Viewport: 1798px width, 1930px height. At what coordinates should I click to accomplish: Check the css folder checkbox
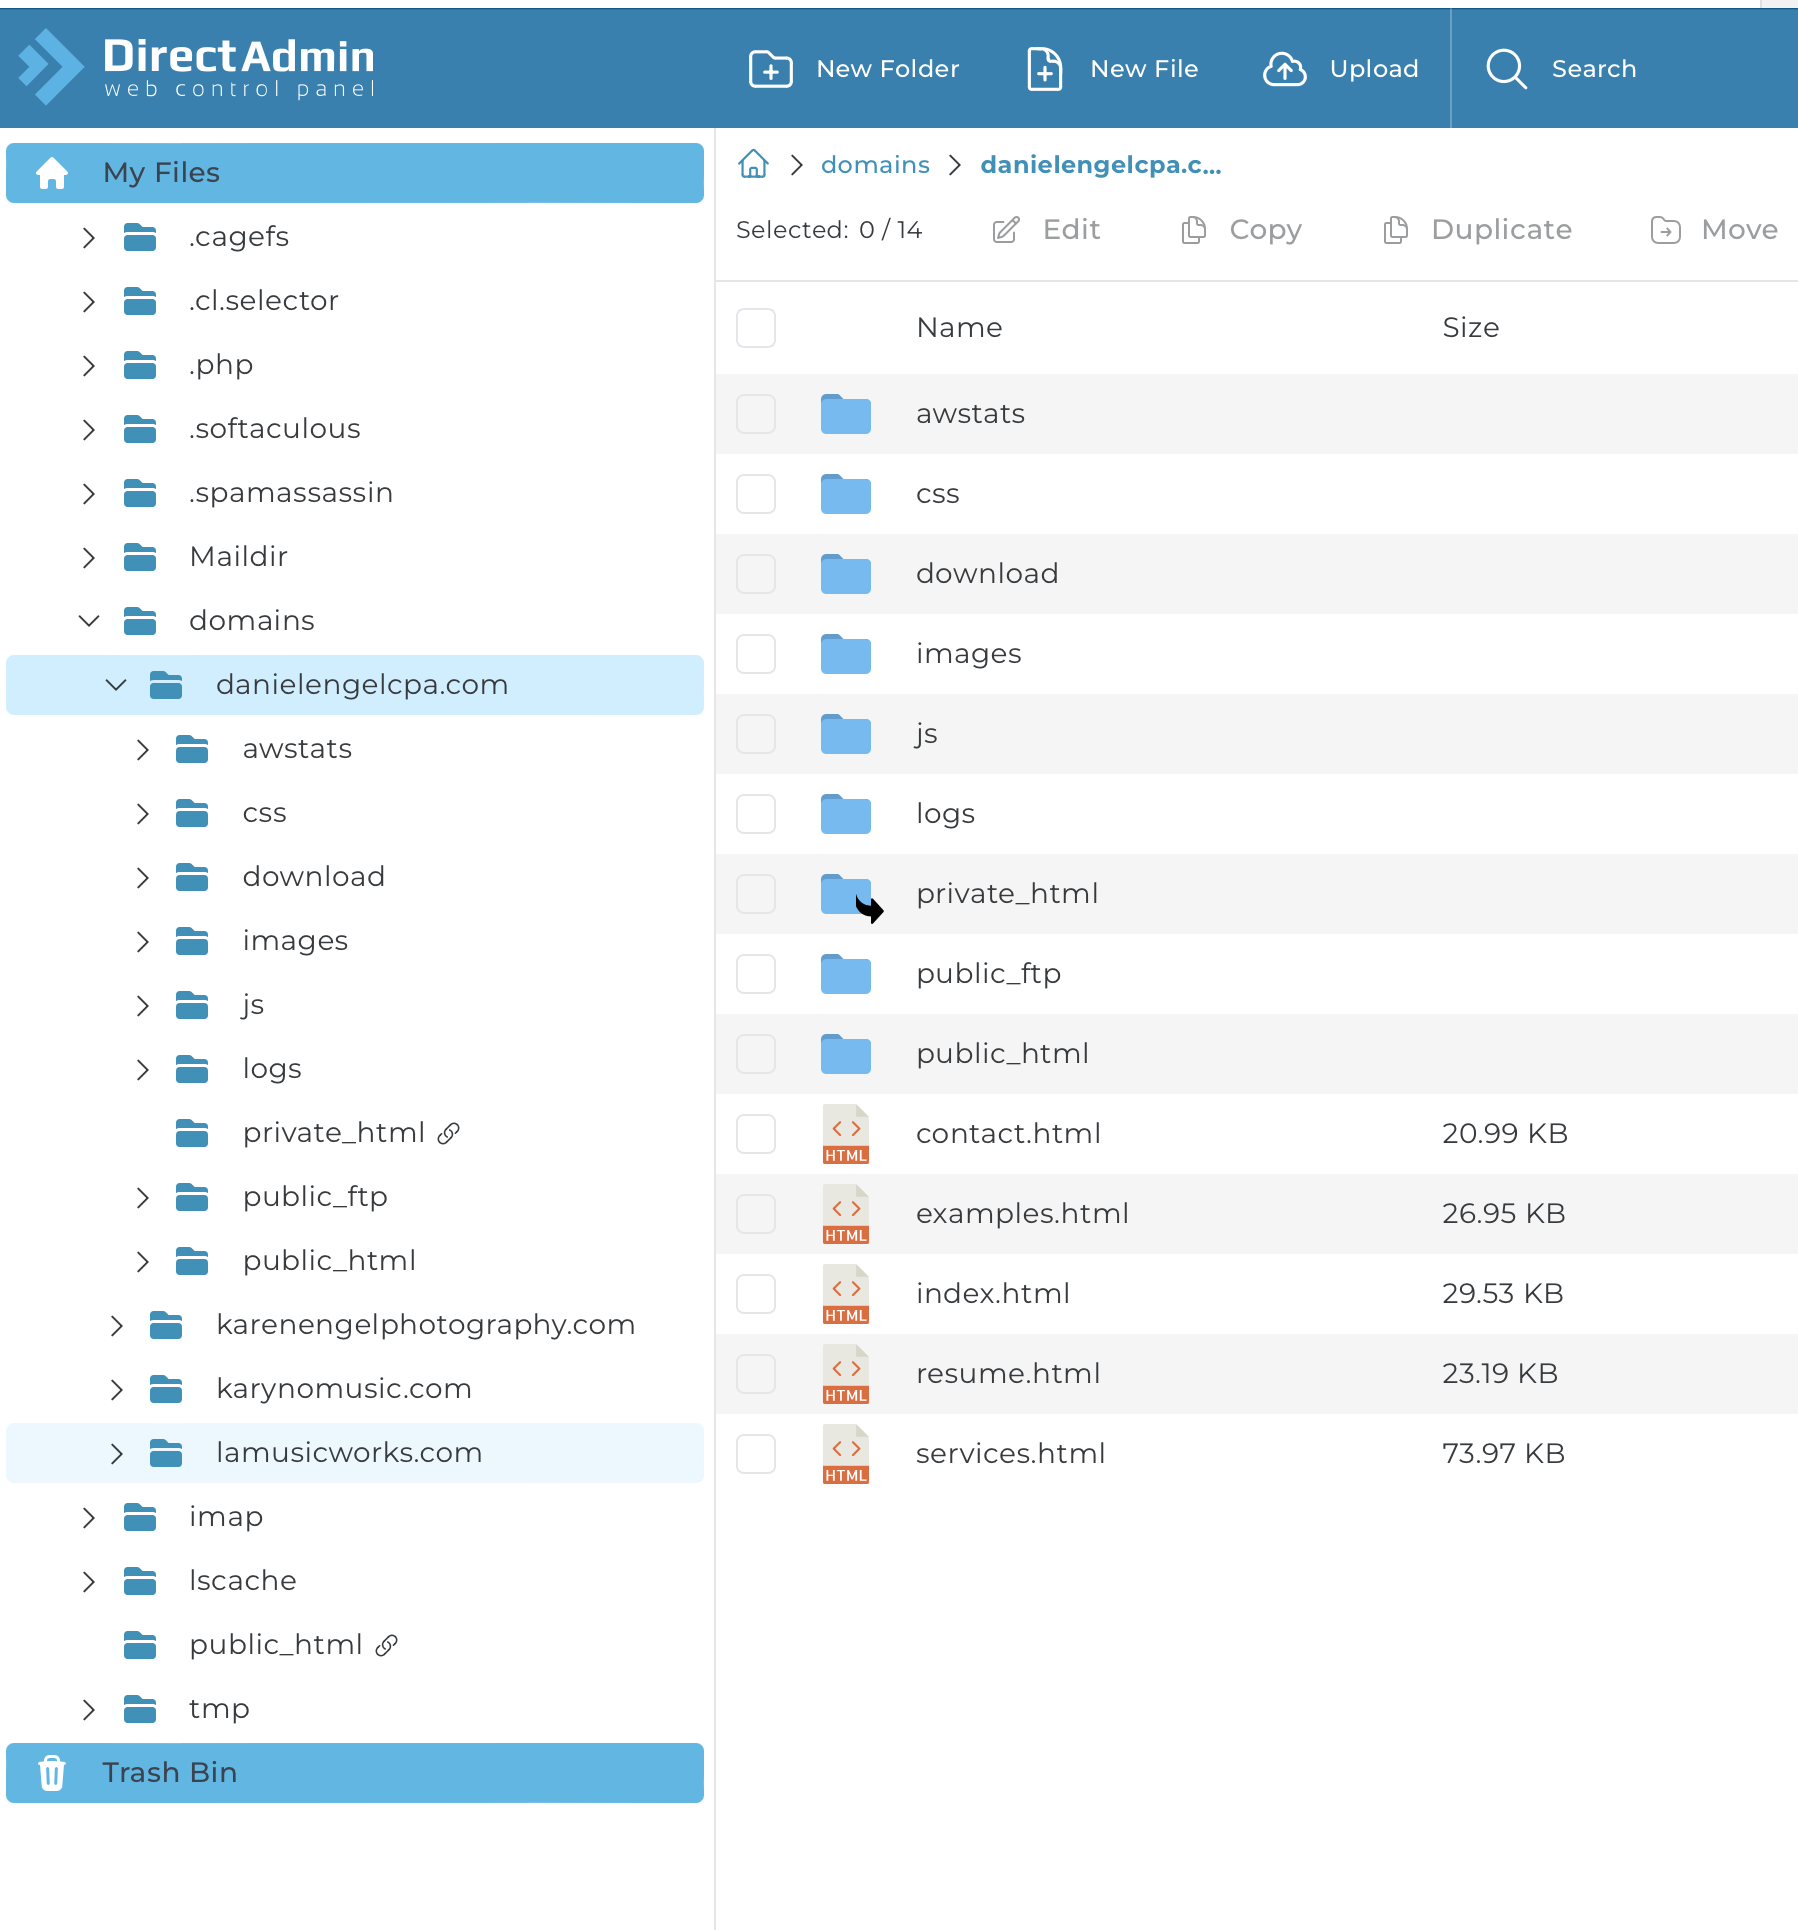pyautogui.click(x=756, y=494)
